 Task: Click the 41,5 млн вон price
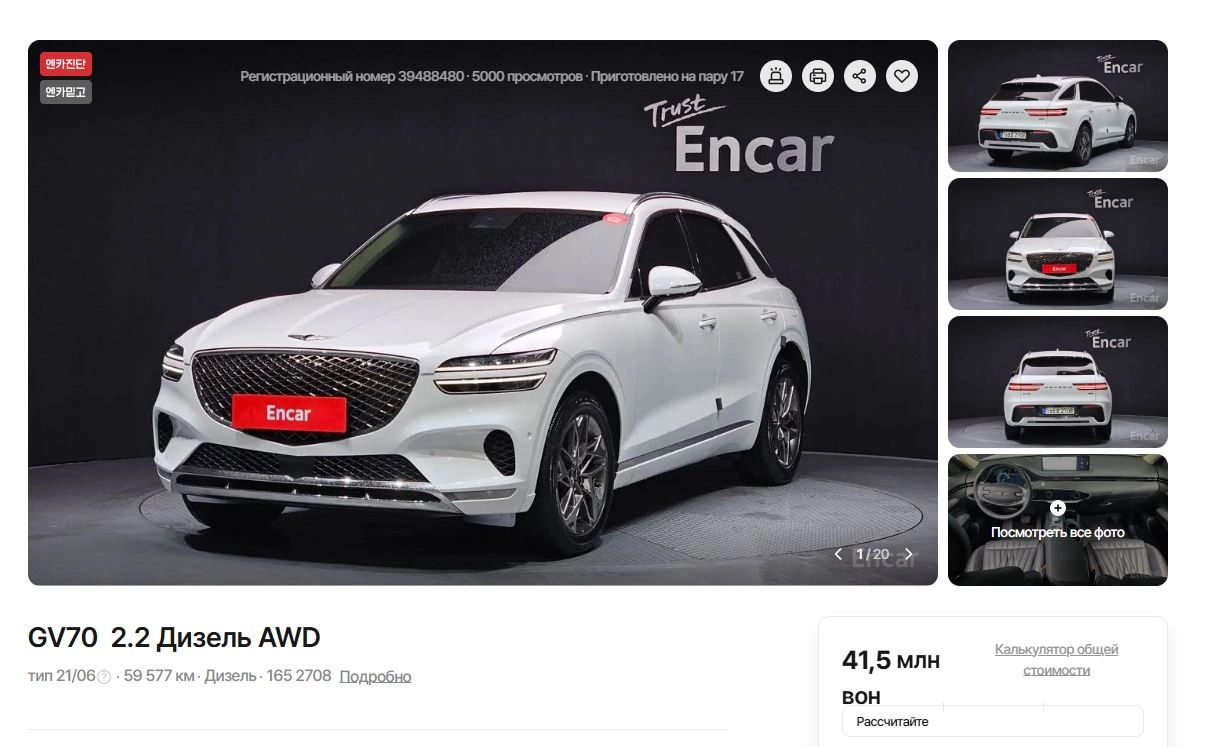(x=891, y=678)
